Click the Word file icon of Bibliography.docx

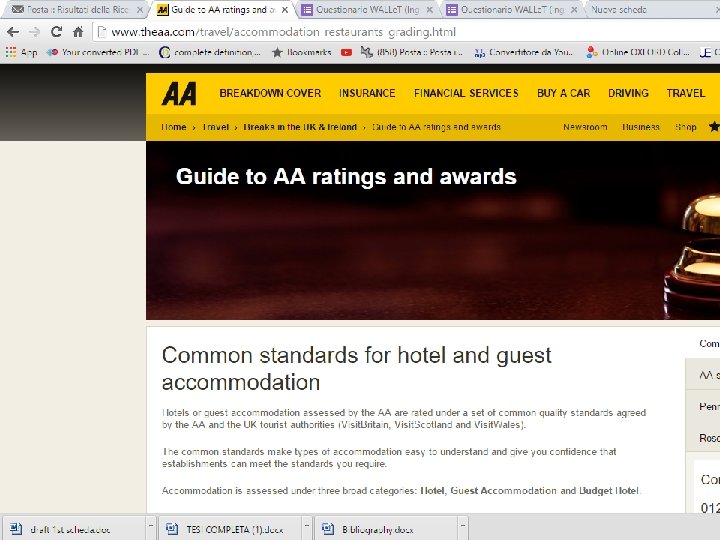pyautogui.click(x=328, y=529)
